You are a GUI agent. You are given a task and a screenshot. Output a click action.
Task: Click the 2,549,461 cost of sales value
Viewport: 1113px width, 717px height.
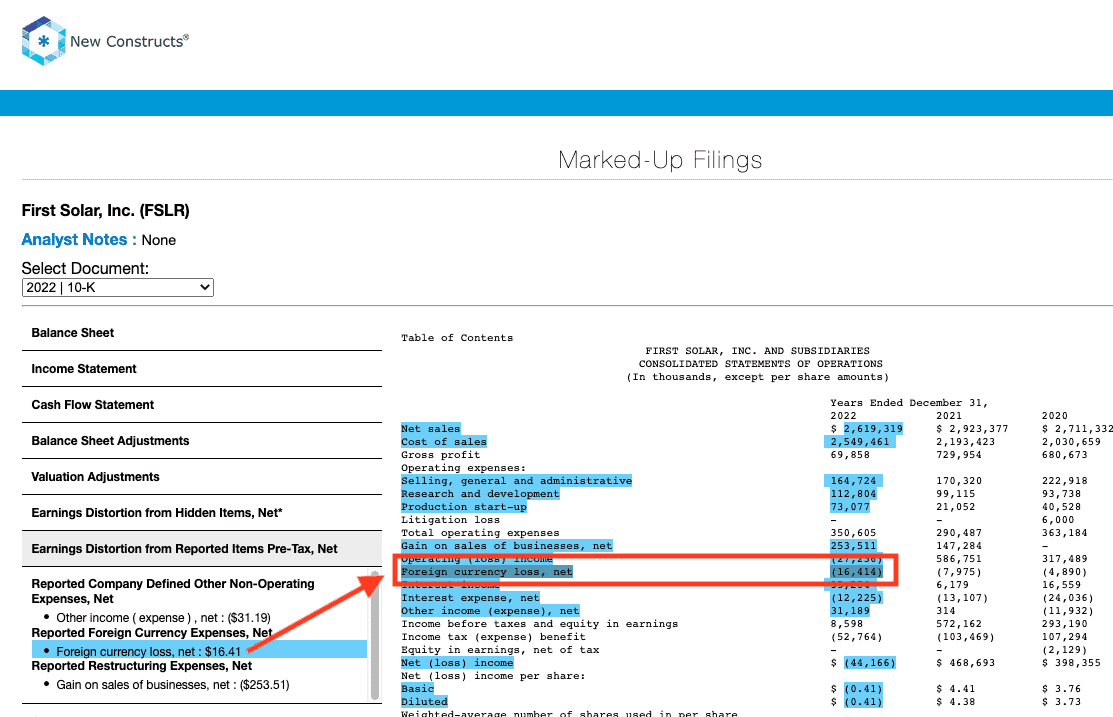pos(860,442)
